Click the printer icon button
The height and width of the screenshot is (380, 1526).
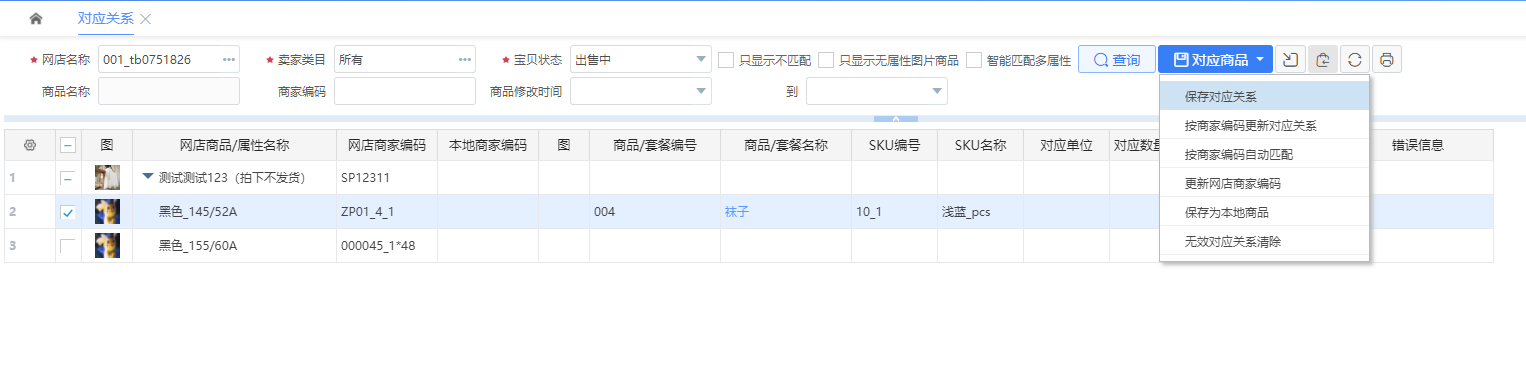[1386, 60]
